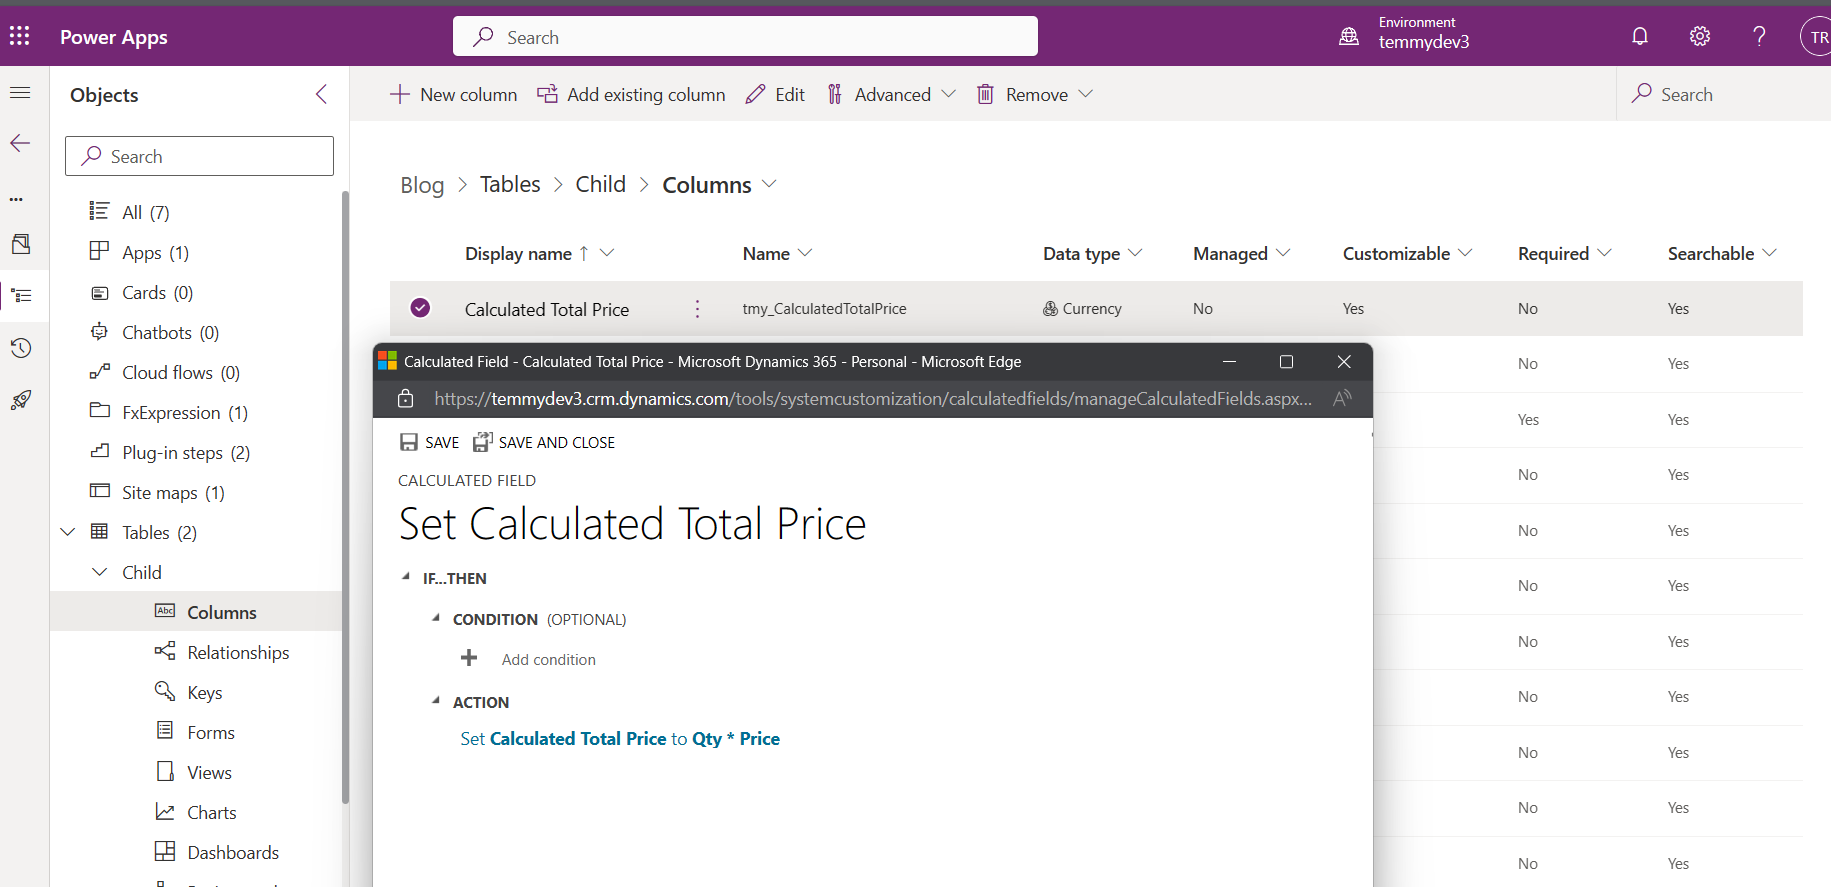Click the lock site info icon in address bar

tap(405, 399)
